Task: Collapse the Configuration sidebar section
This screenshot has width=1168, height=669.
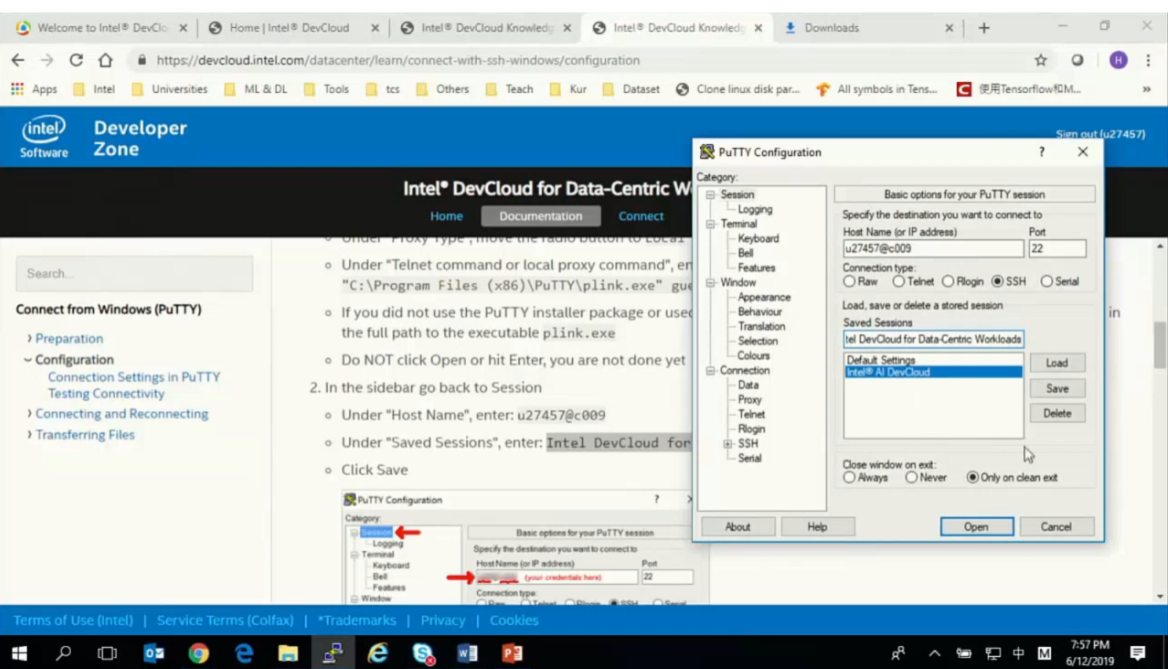Action: pos(28,359)
